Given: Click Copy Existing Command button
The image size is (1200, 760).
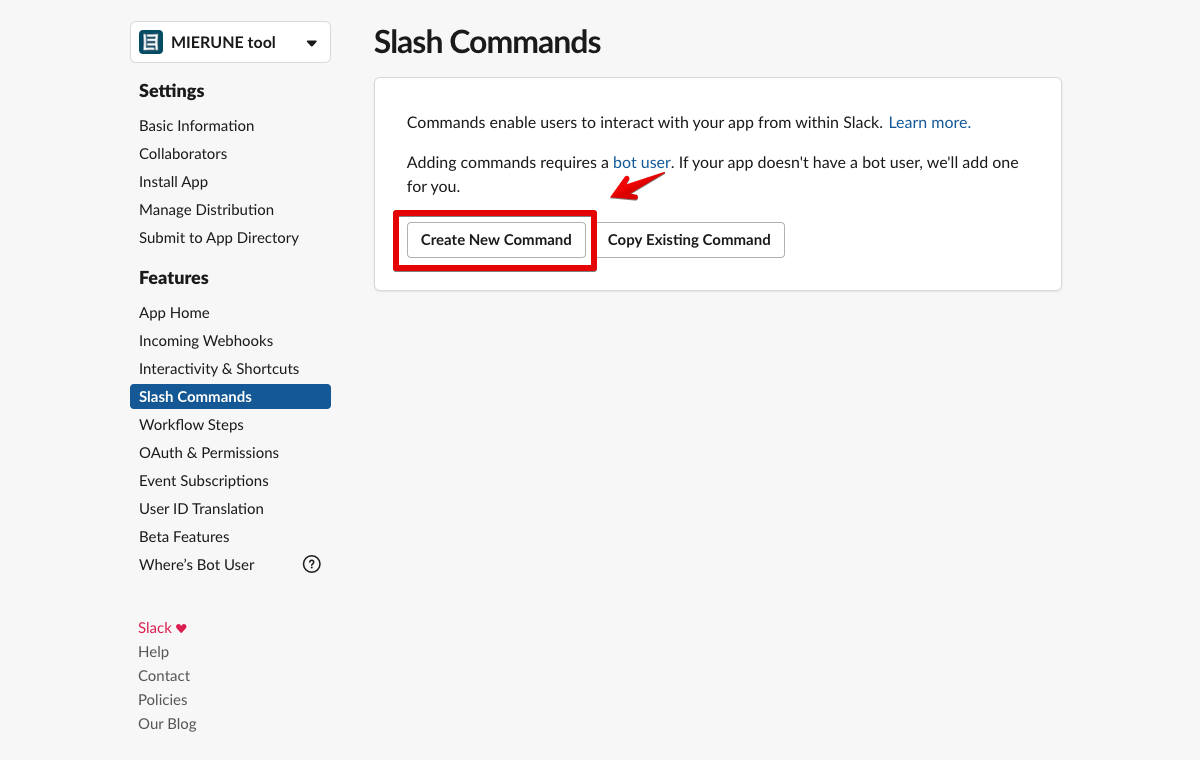Looking at the screenshot, I should tap(689, 239).
